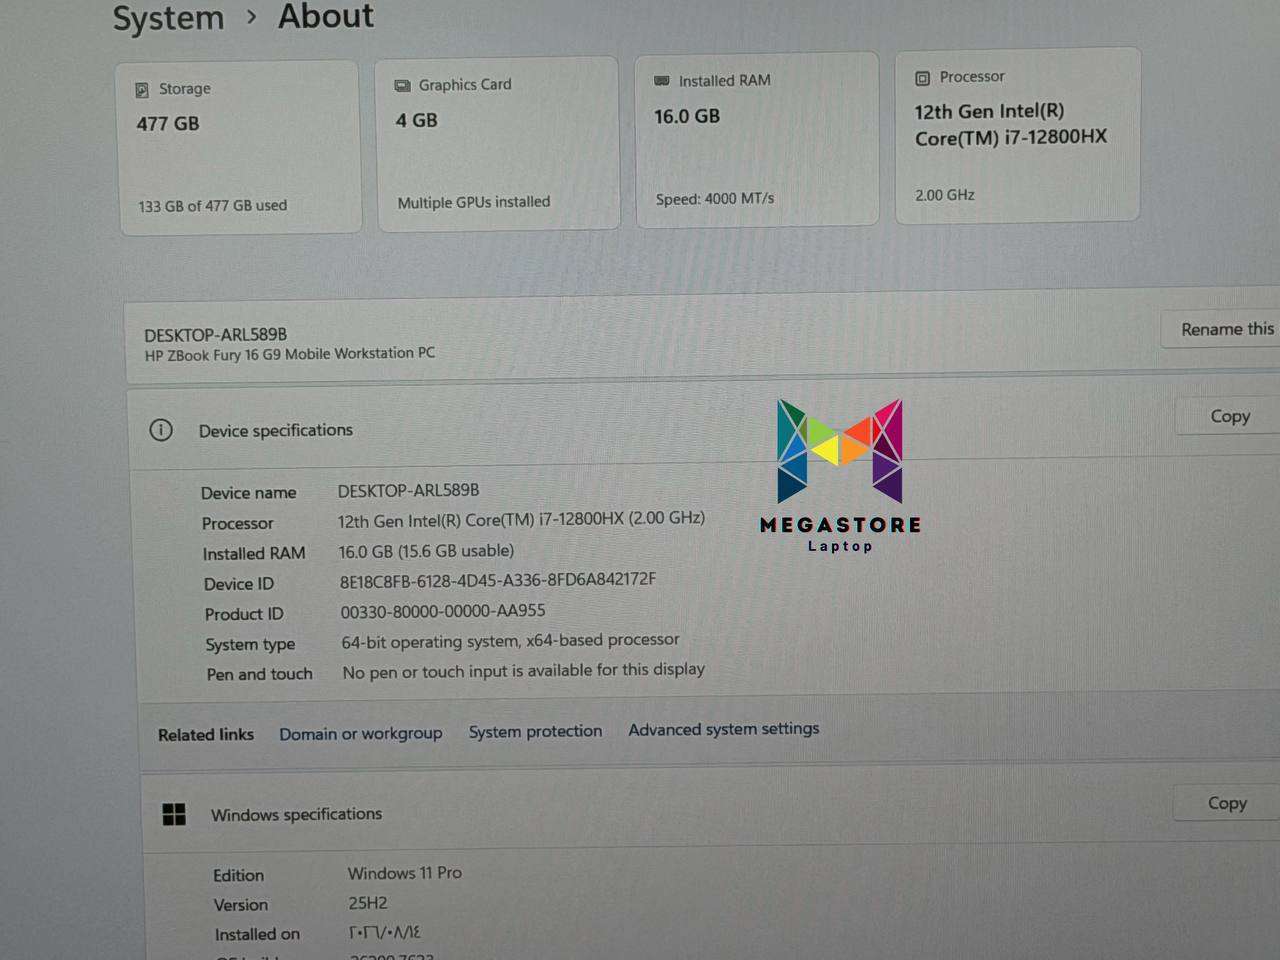Select the Version value '25H2'
Viewport: 1280px width, 960px height.
click(367, 903)
